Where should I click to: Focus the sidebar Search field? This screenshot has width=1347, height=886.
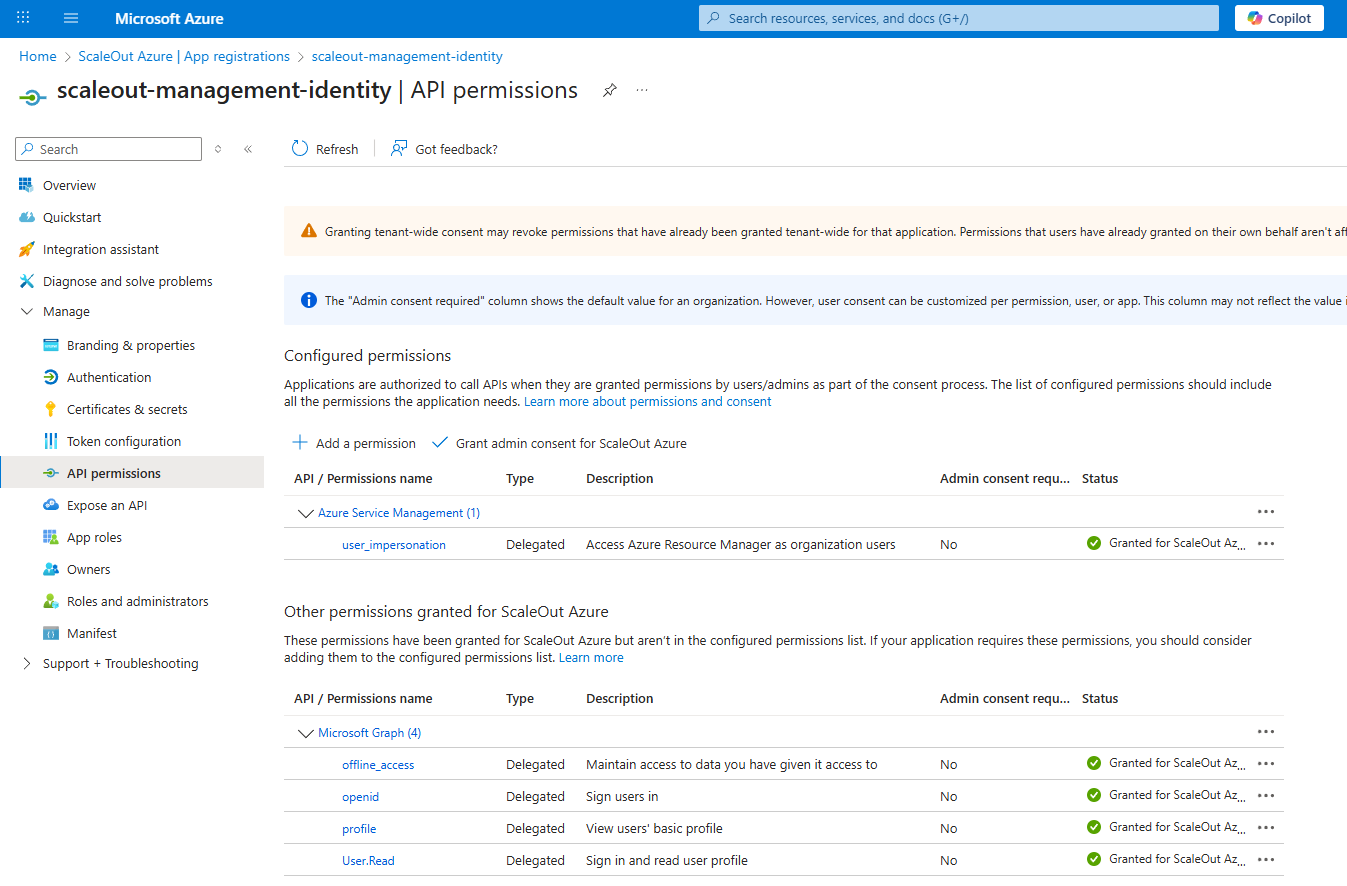[109, 149]
